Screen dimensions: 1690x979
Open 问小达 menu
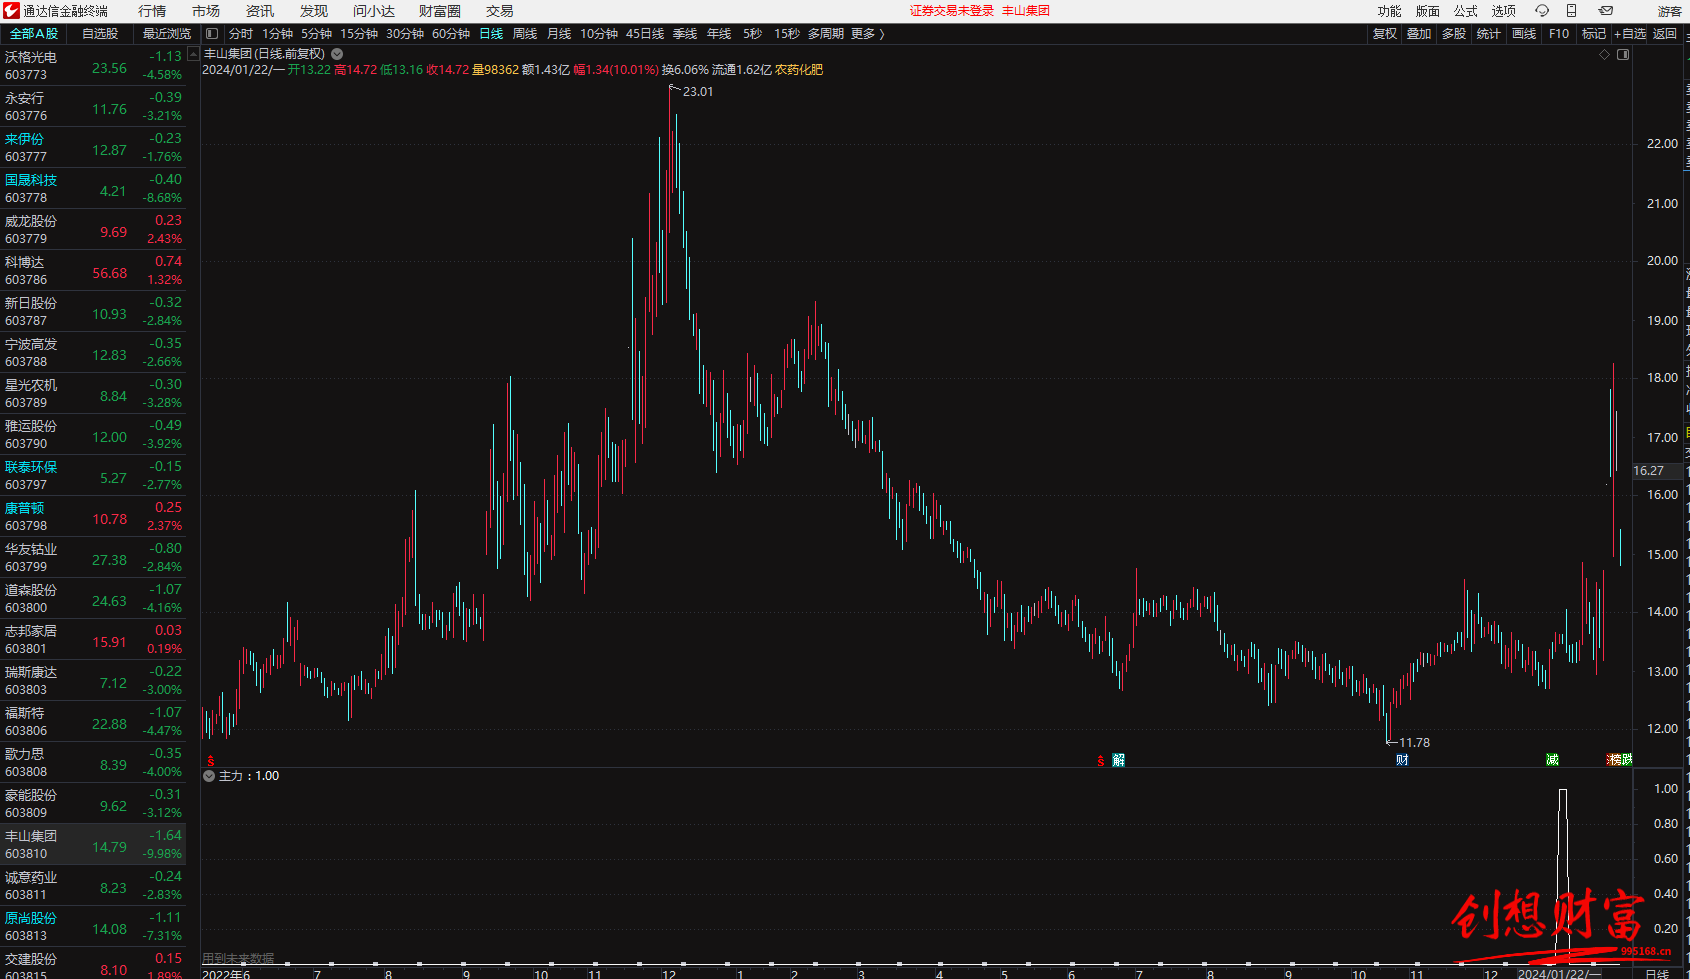pyautogui.click(x=374, y=11)
